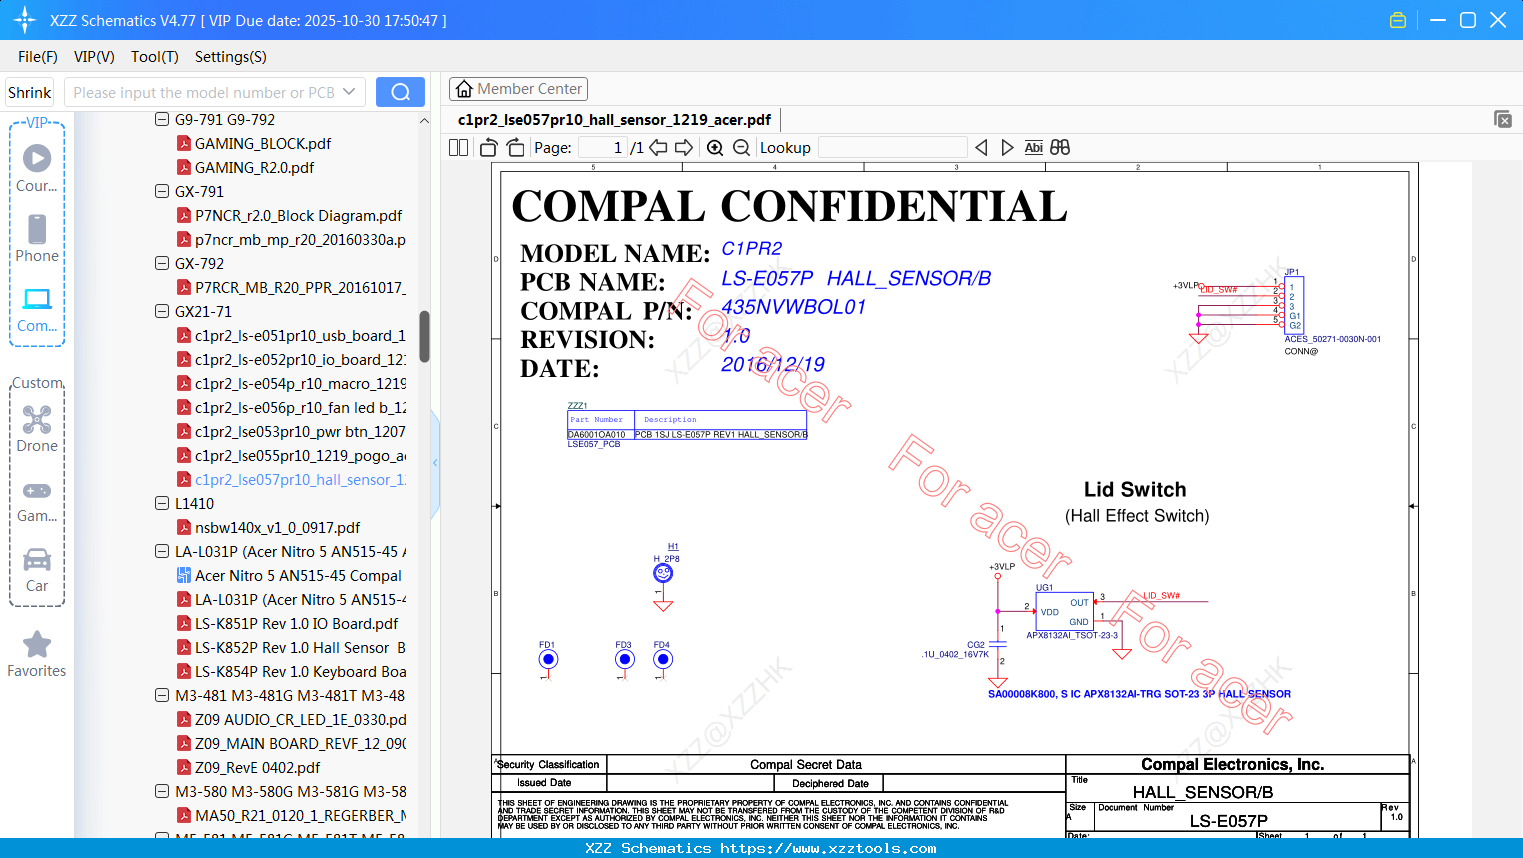Viewport: 1523px width, 858px height.
Task: Open the c1pr2_ls-e056p_r10_fan led file
Action: (300, 407)
